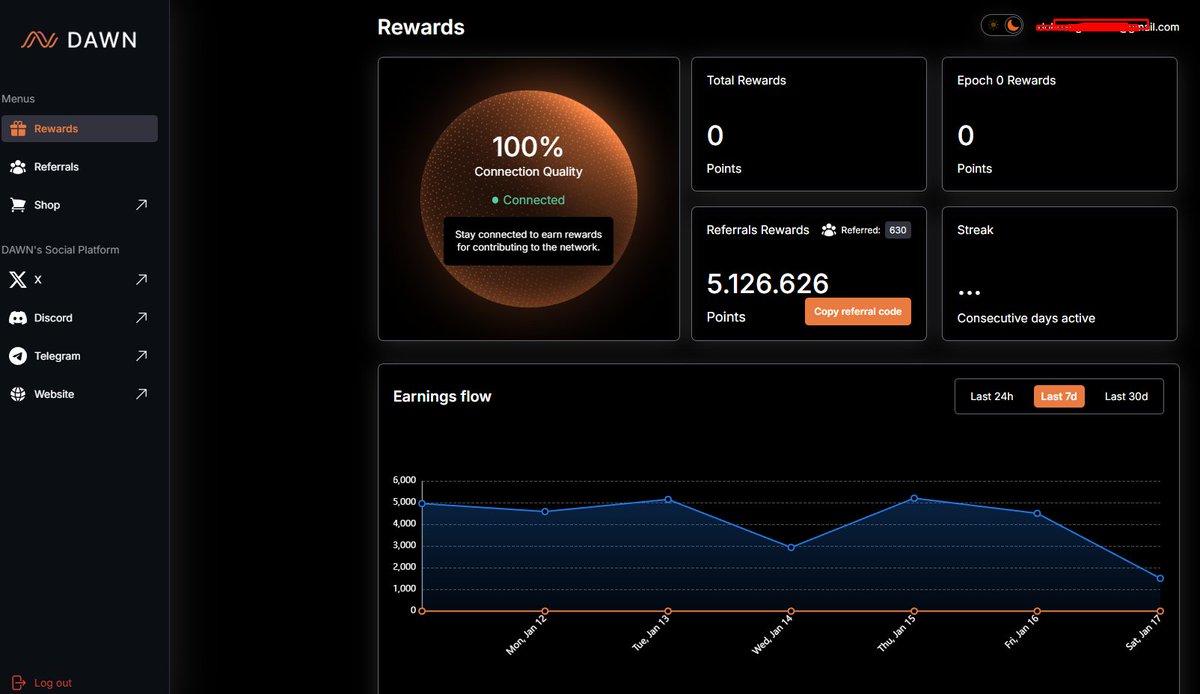Screen dimensions: 1200x694
Task: Click the shopping cart icon
Action: click(18, 205)
